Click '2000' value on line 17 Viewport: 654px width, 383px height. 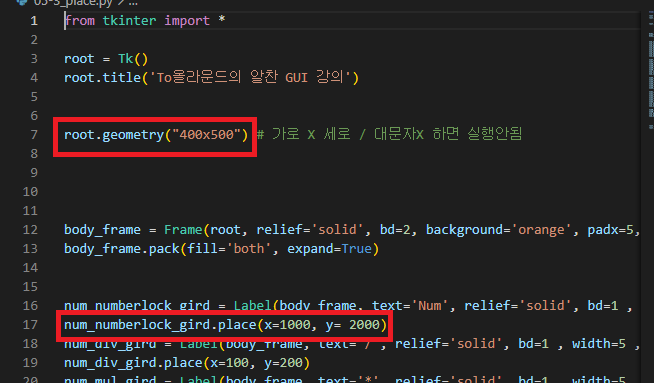tap(364, 325)
